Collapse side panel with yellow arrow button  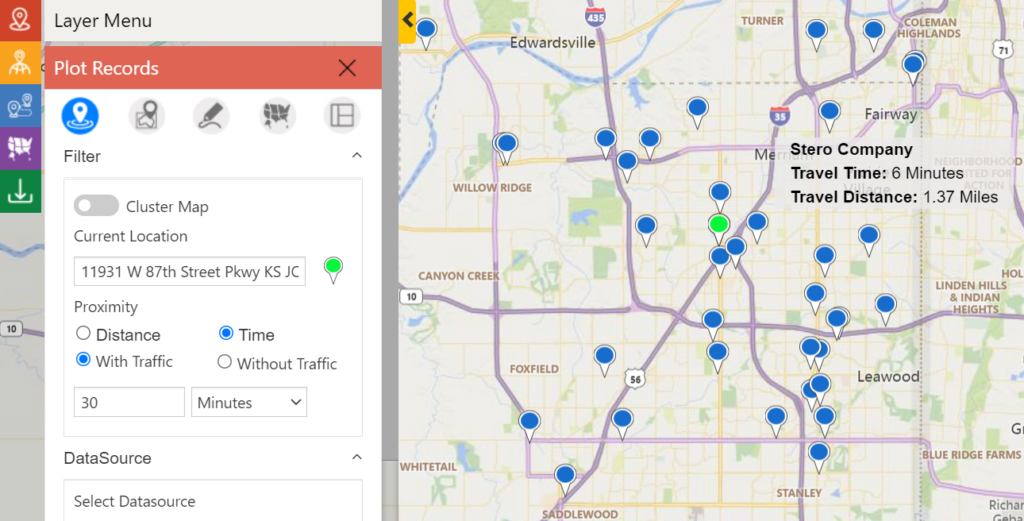pos(407,20)
